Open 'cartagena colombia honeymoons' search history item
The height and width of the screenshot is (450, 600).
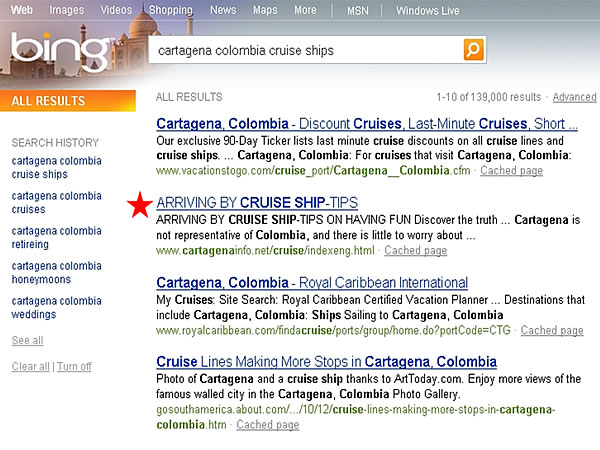56,273
